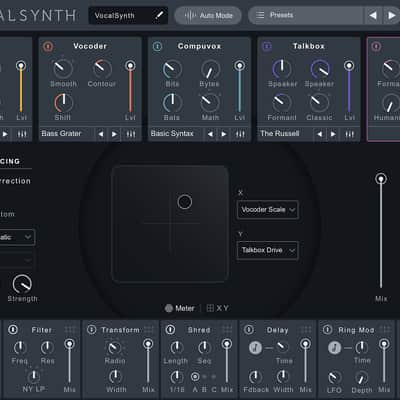Click the Delay Fdback knob
Image resolution: width=400 pixels, height=400 pixels.
click(x=255, y=377)
